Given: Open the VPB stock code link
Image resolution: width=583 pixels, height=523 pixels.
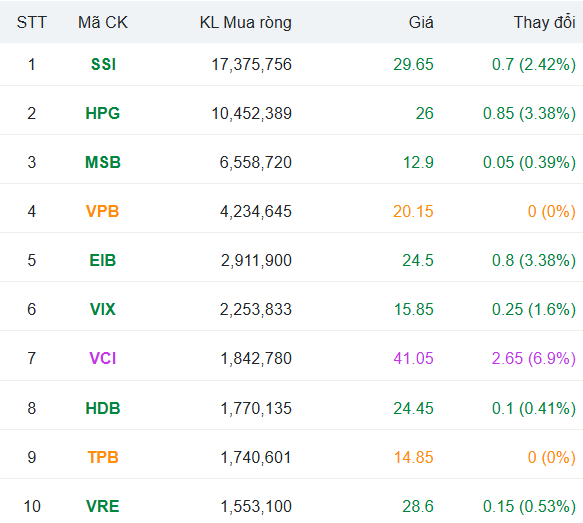Looking at the screenshot, I should point(102,212).
